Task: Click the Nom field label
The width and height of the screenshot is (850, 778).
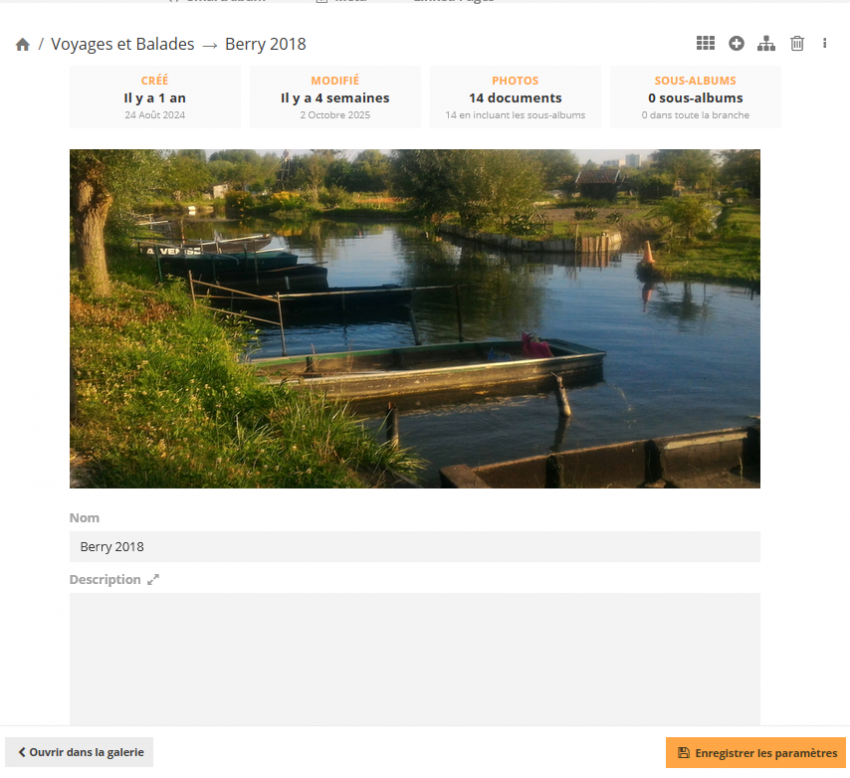Action: click(x=84, y=518)
